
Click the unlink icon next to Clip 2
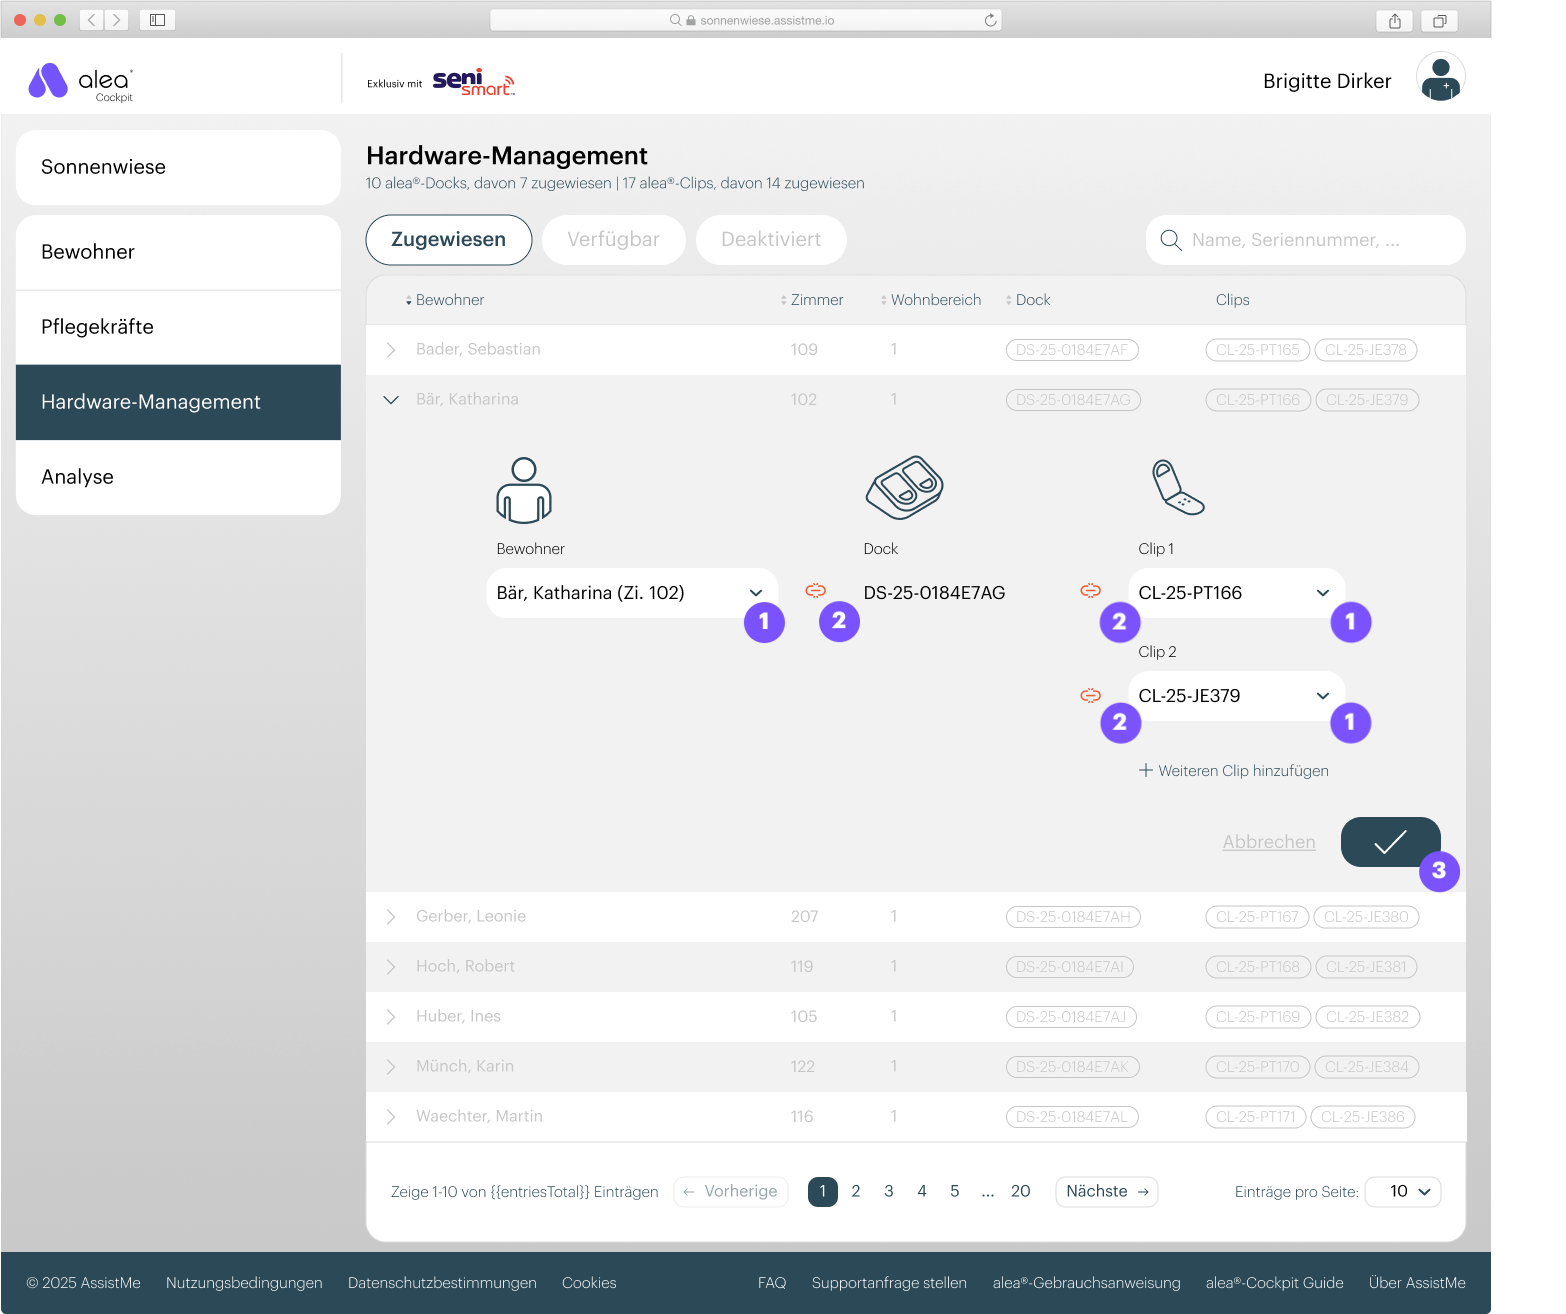point(1090,695)
